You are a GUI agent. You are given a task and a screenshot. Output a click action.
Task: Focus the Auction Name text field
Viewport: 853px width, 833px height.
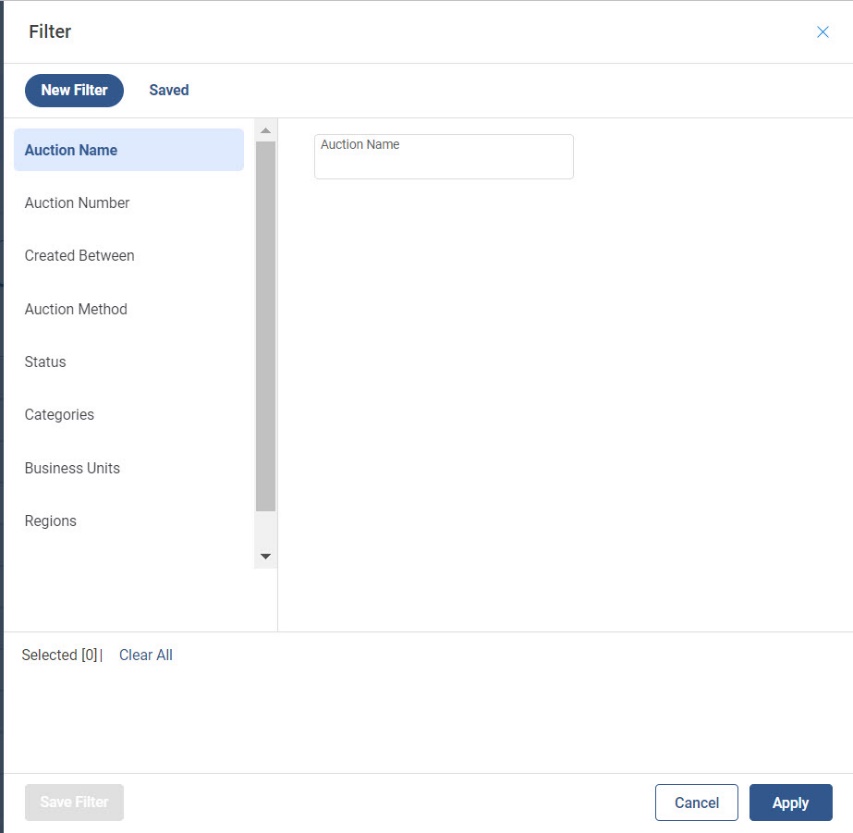[443, 164]
